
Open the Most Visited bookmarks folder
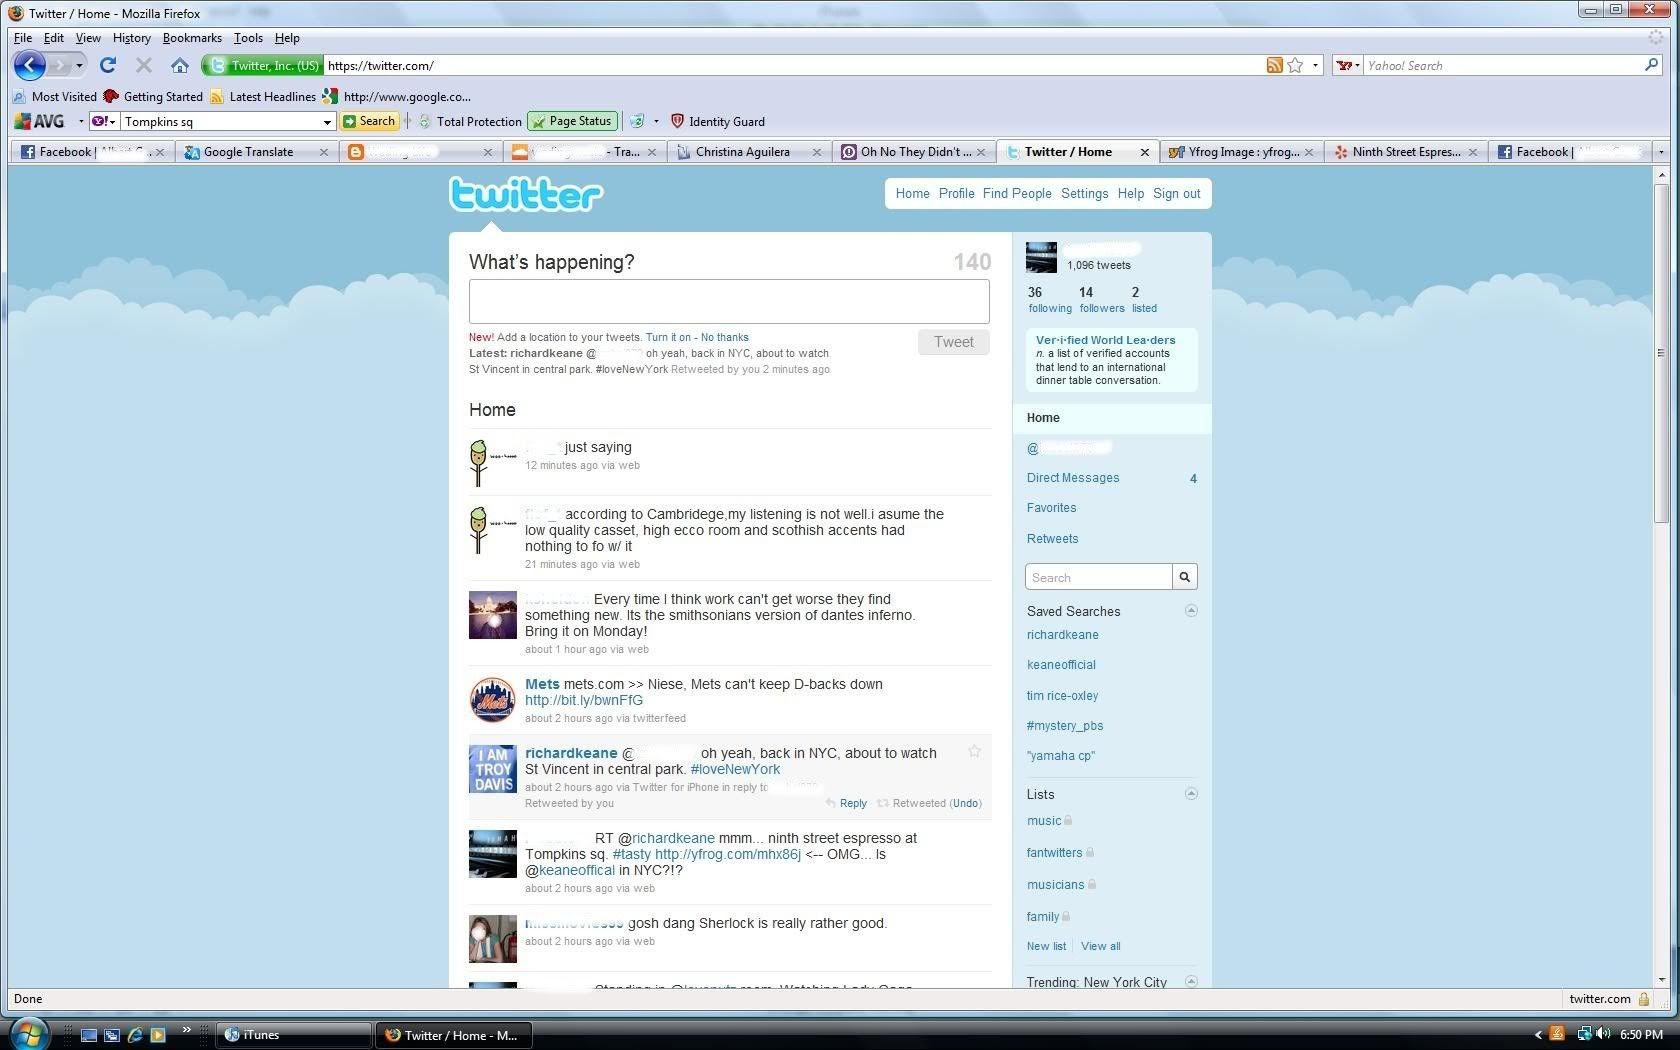[55, 97]
